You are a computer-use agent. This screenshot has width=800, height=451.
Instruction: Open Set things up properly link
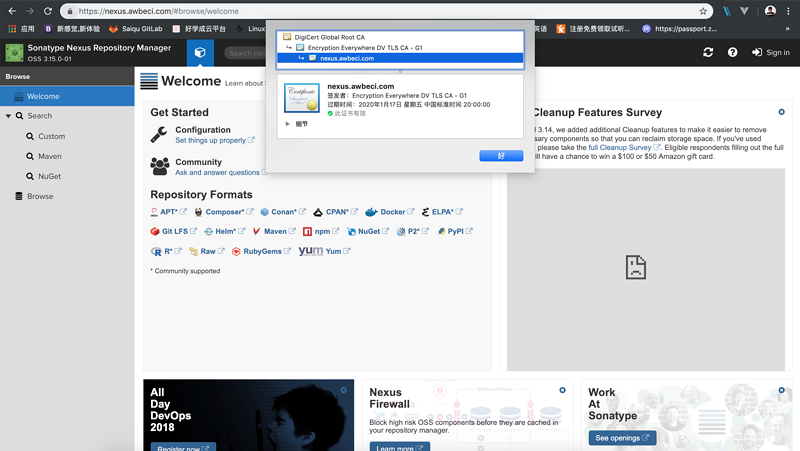tap(214, 140)
